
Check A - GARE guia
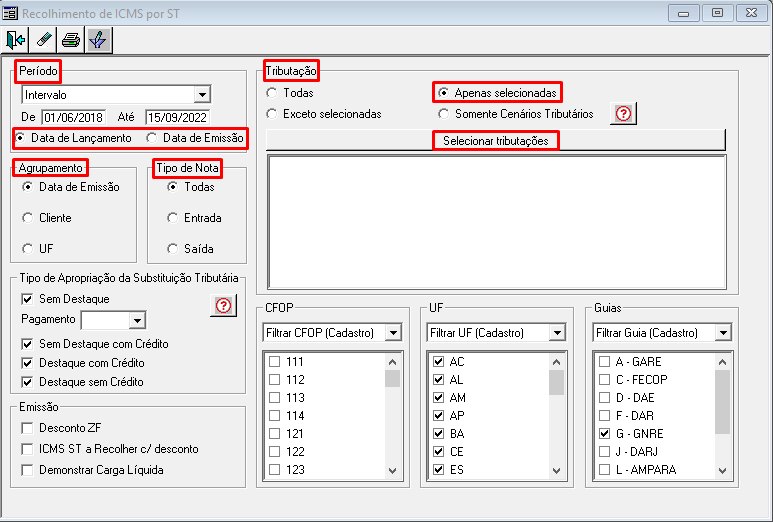click(x=604, y=362)
